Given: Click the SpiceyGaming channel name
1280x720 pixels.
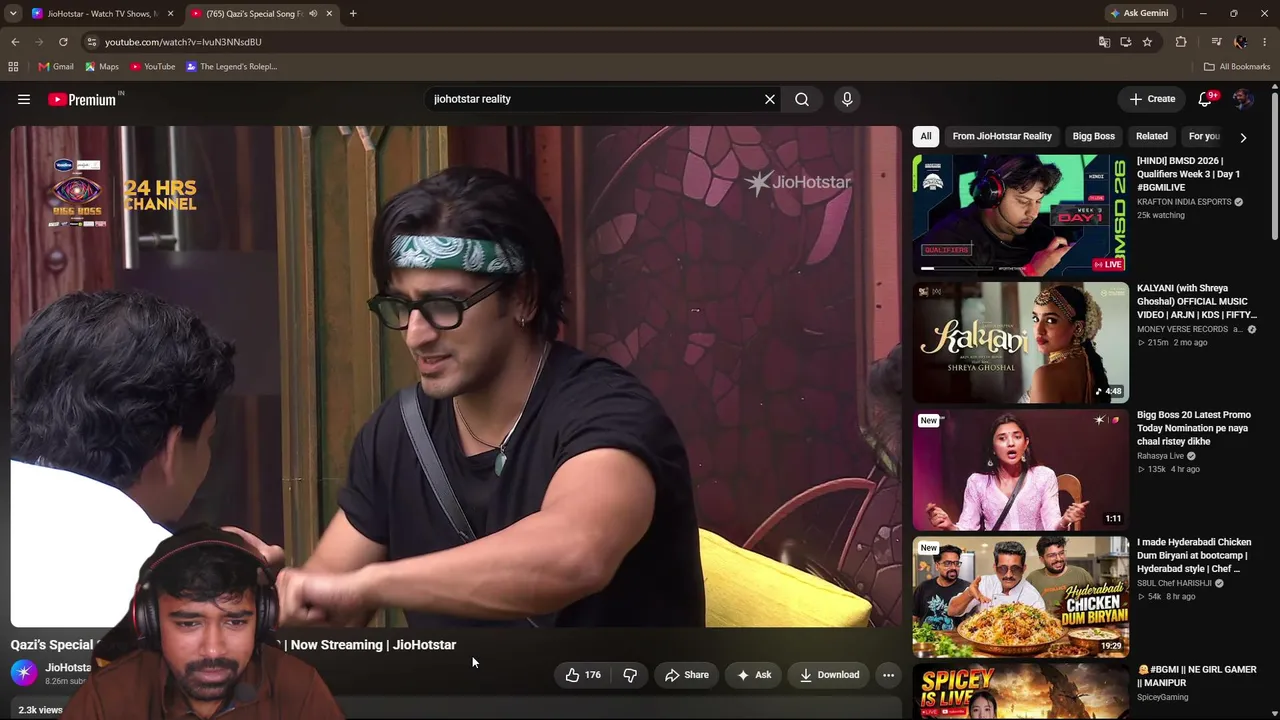Looking at the screenshot, I should tap(1163, 697).
